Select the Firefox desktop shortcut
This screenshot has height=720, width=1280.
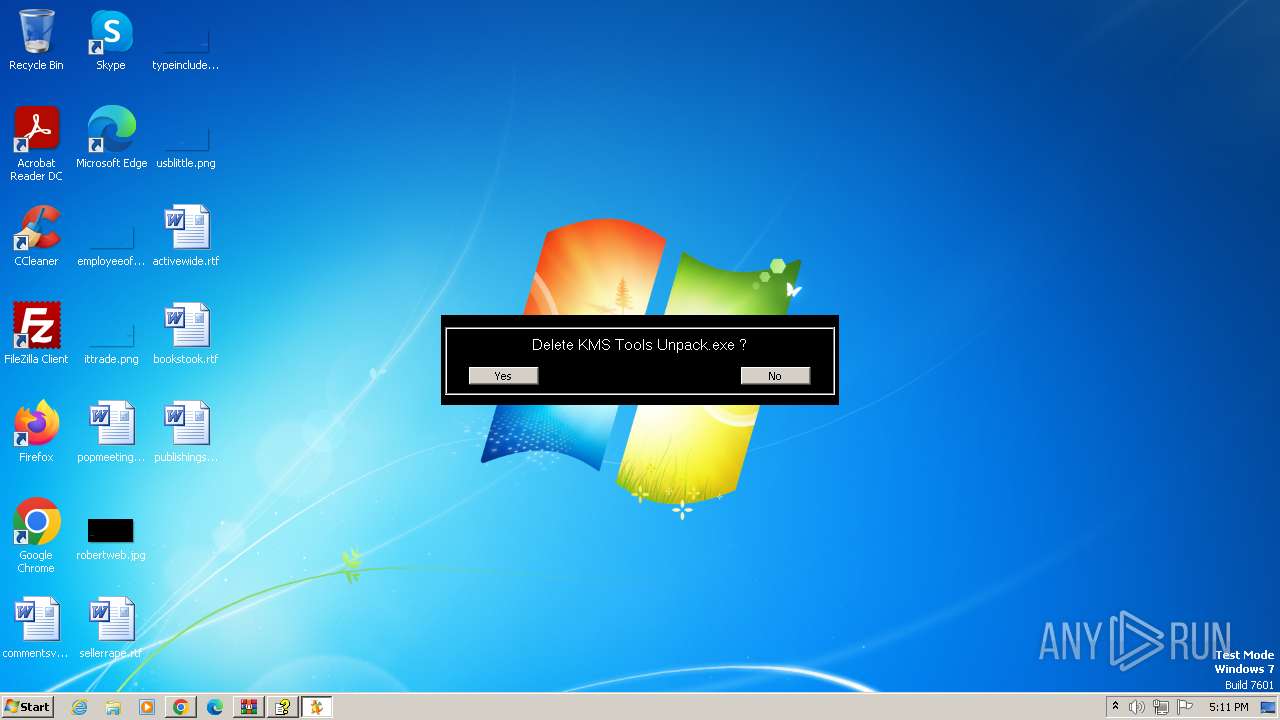click(x=36, y=432)
